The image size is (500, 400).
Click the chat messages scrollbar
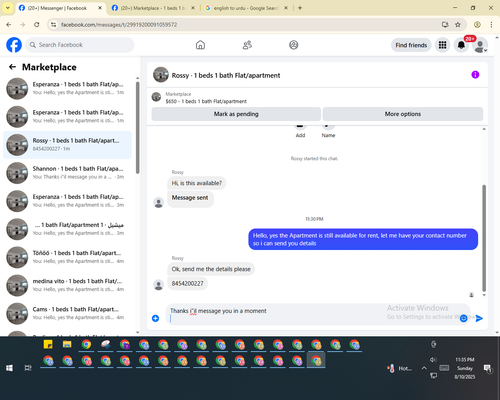484,238
